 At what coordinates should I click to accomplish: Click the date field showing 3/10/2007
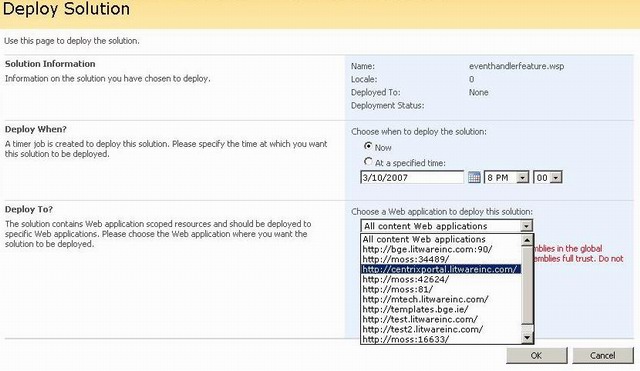412,178
